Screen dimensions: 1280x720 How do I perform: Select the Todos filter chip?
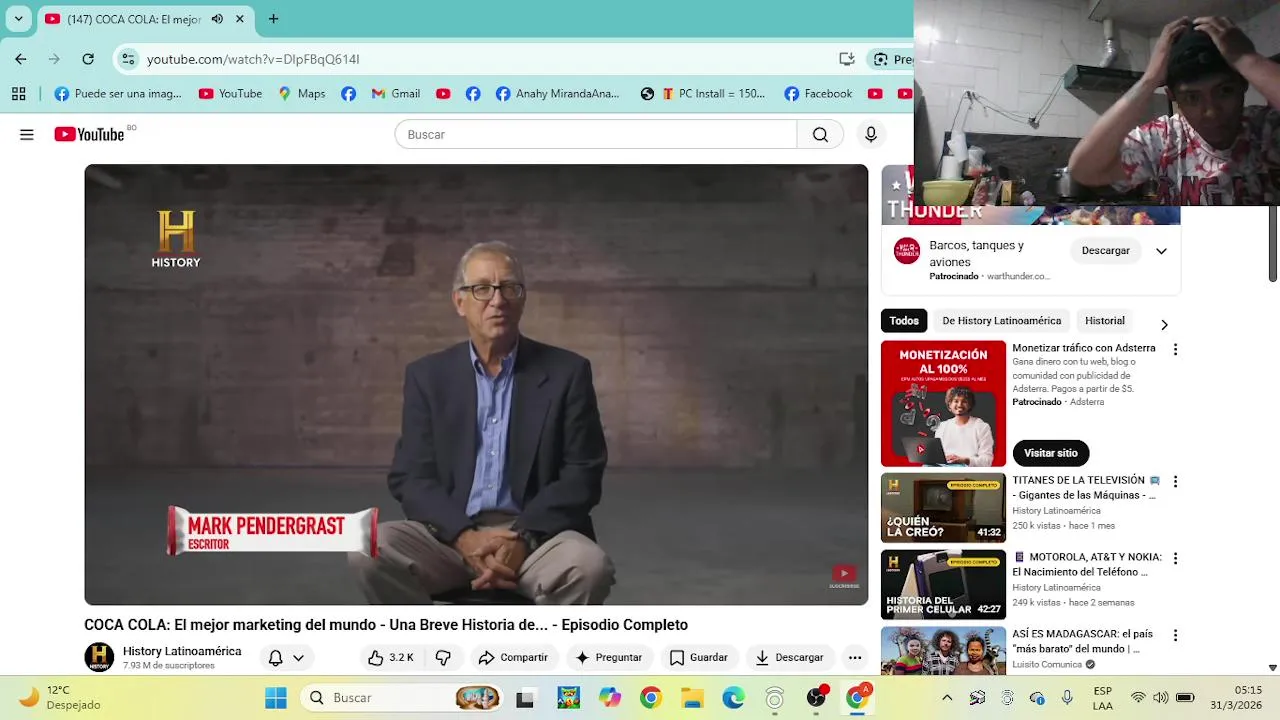coord(904,321)
